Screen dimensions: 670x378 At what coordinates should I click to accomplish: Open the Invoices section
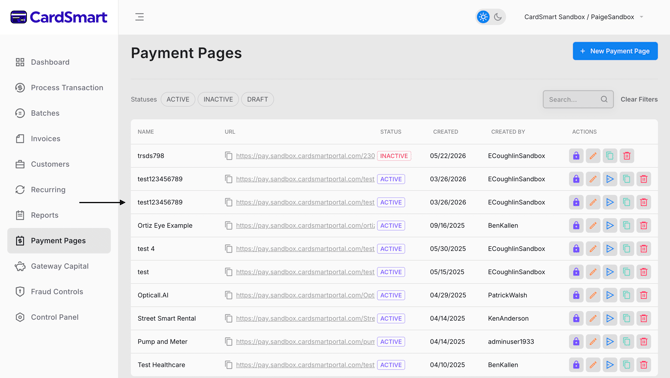pos(59,139)
